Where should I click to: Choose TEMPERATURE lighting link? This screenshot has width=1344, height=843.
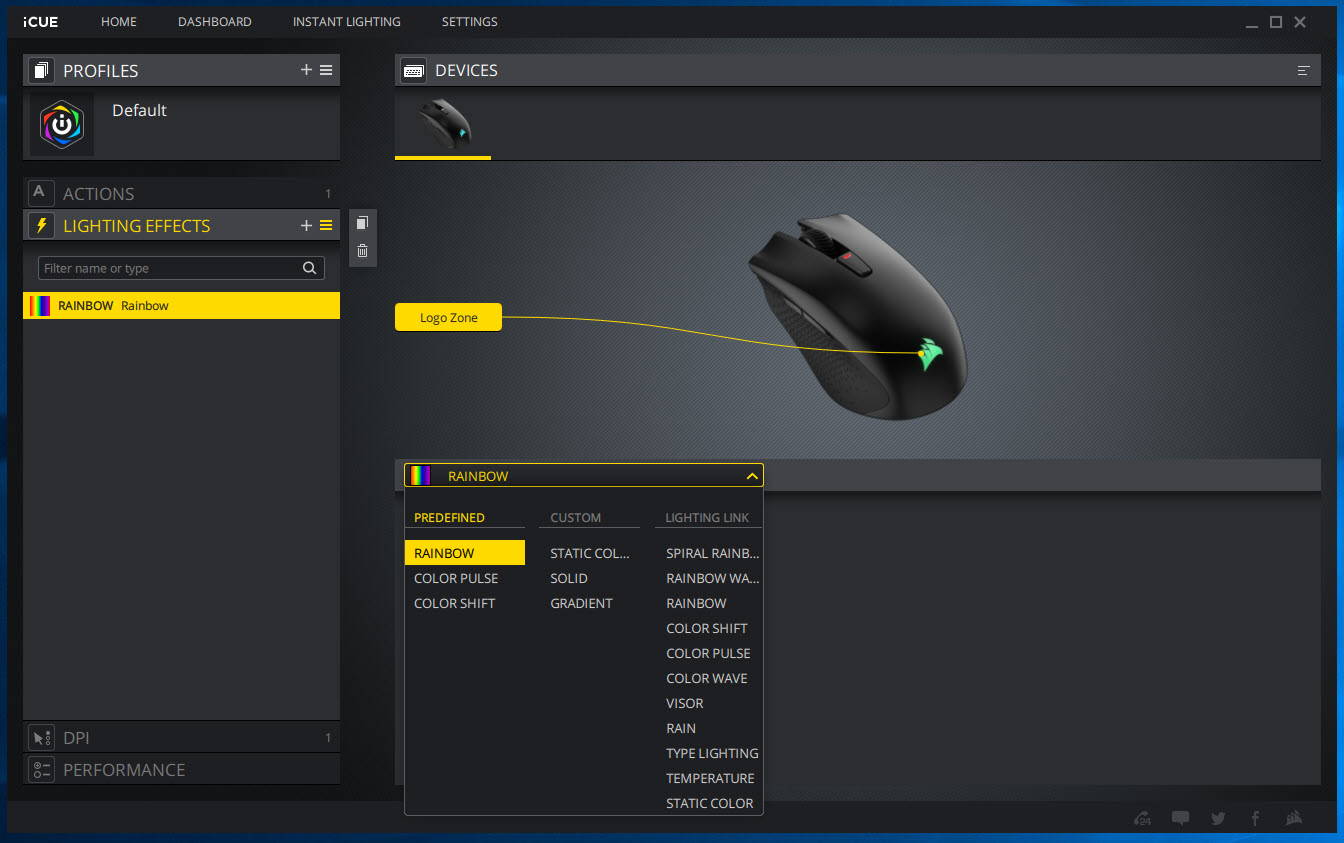pyautogui.click(x=710, y=778)
